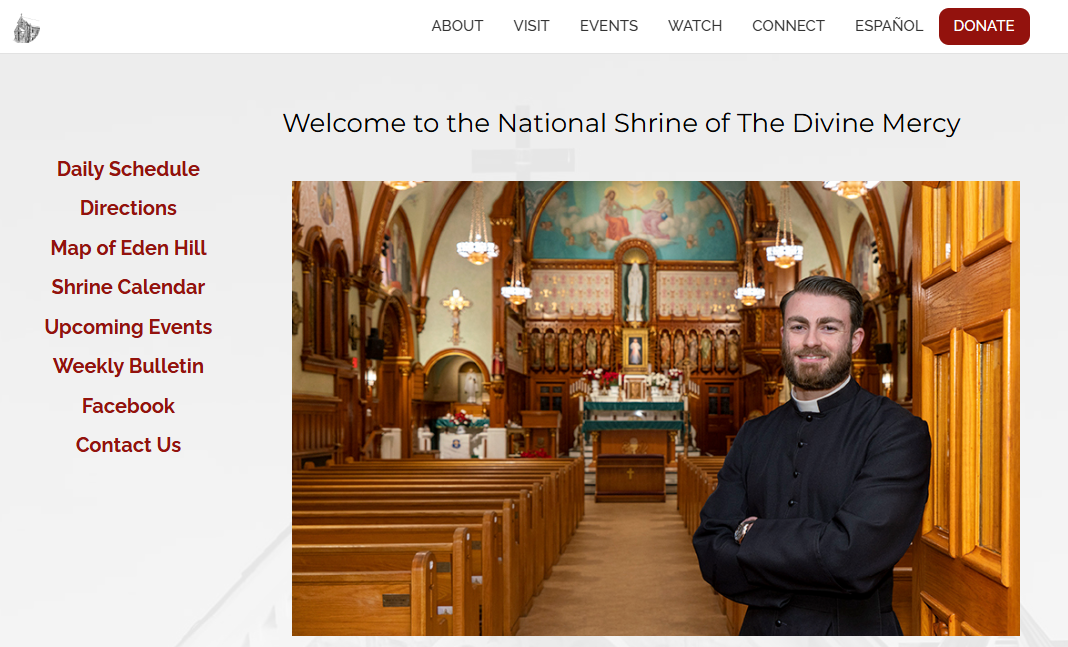Visit the Facebook link in sidebar
This screenshot has width=1068, height=647.
click(128, 406)
